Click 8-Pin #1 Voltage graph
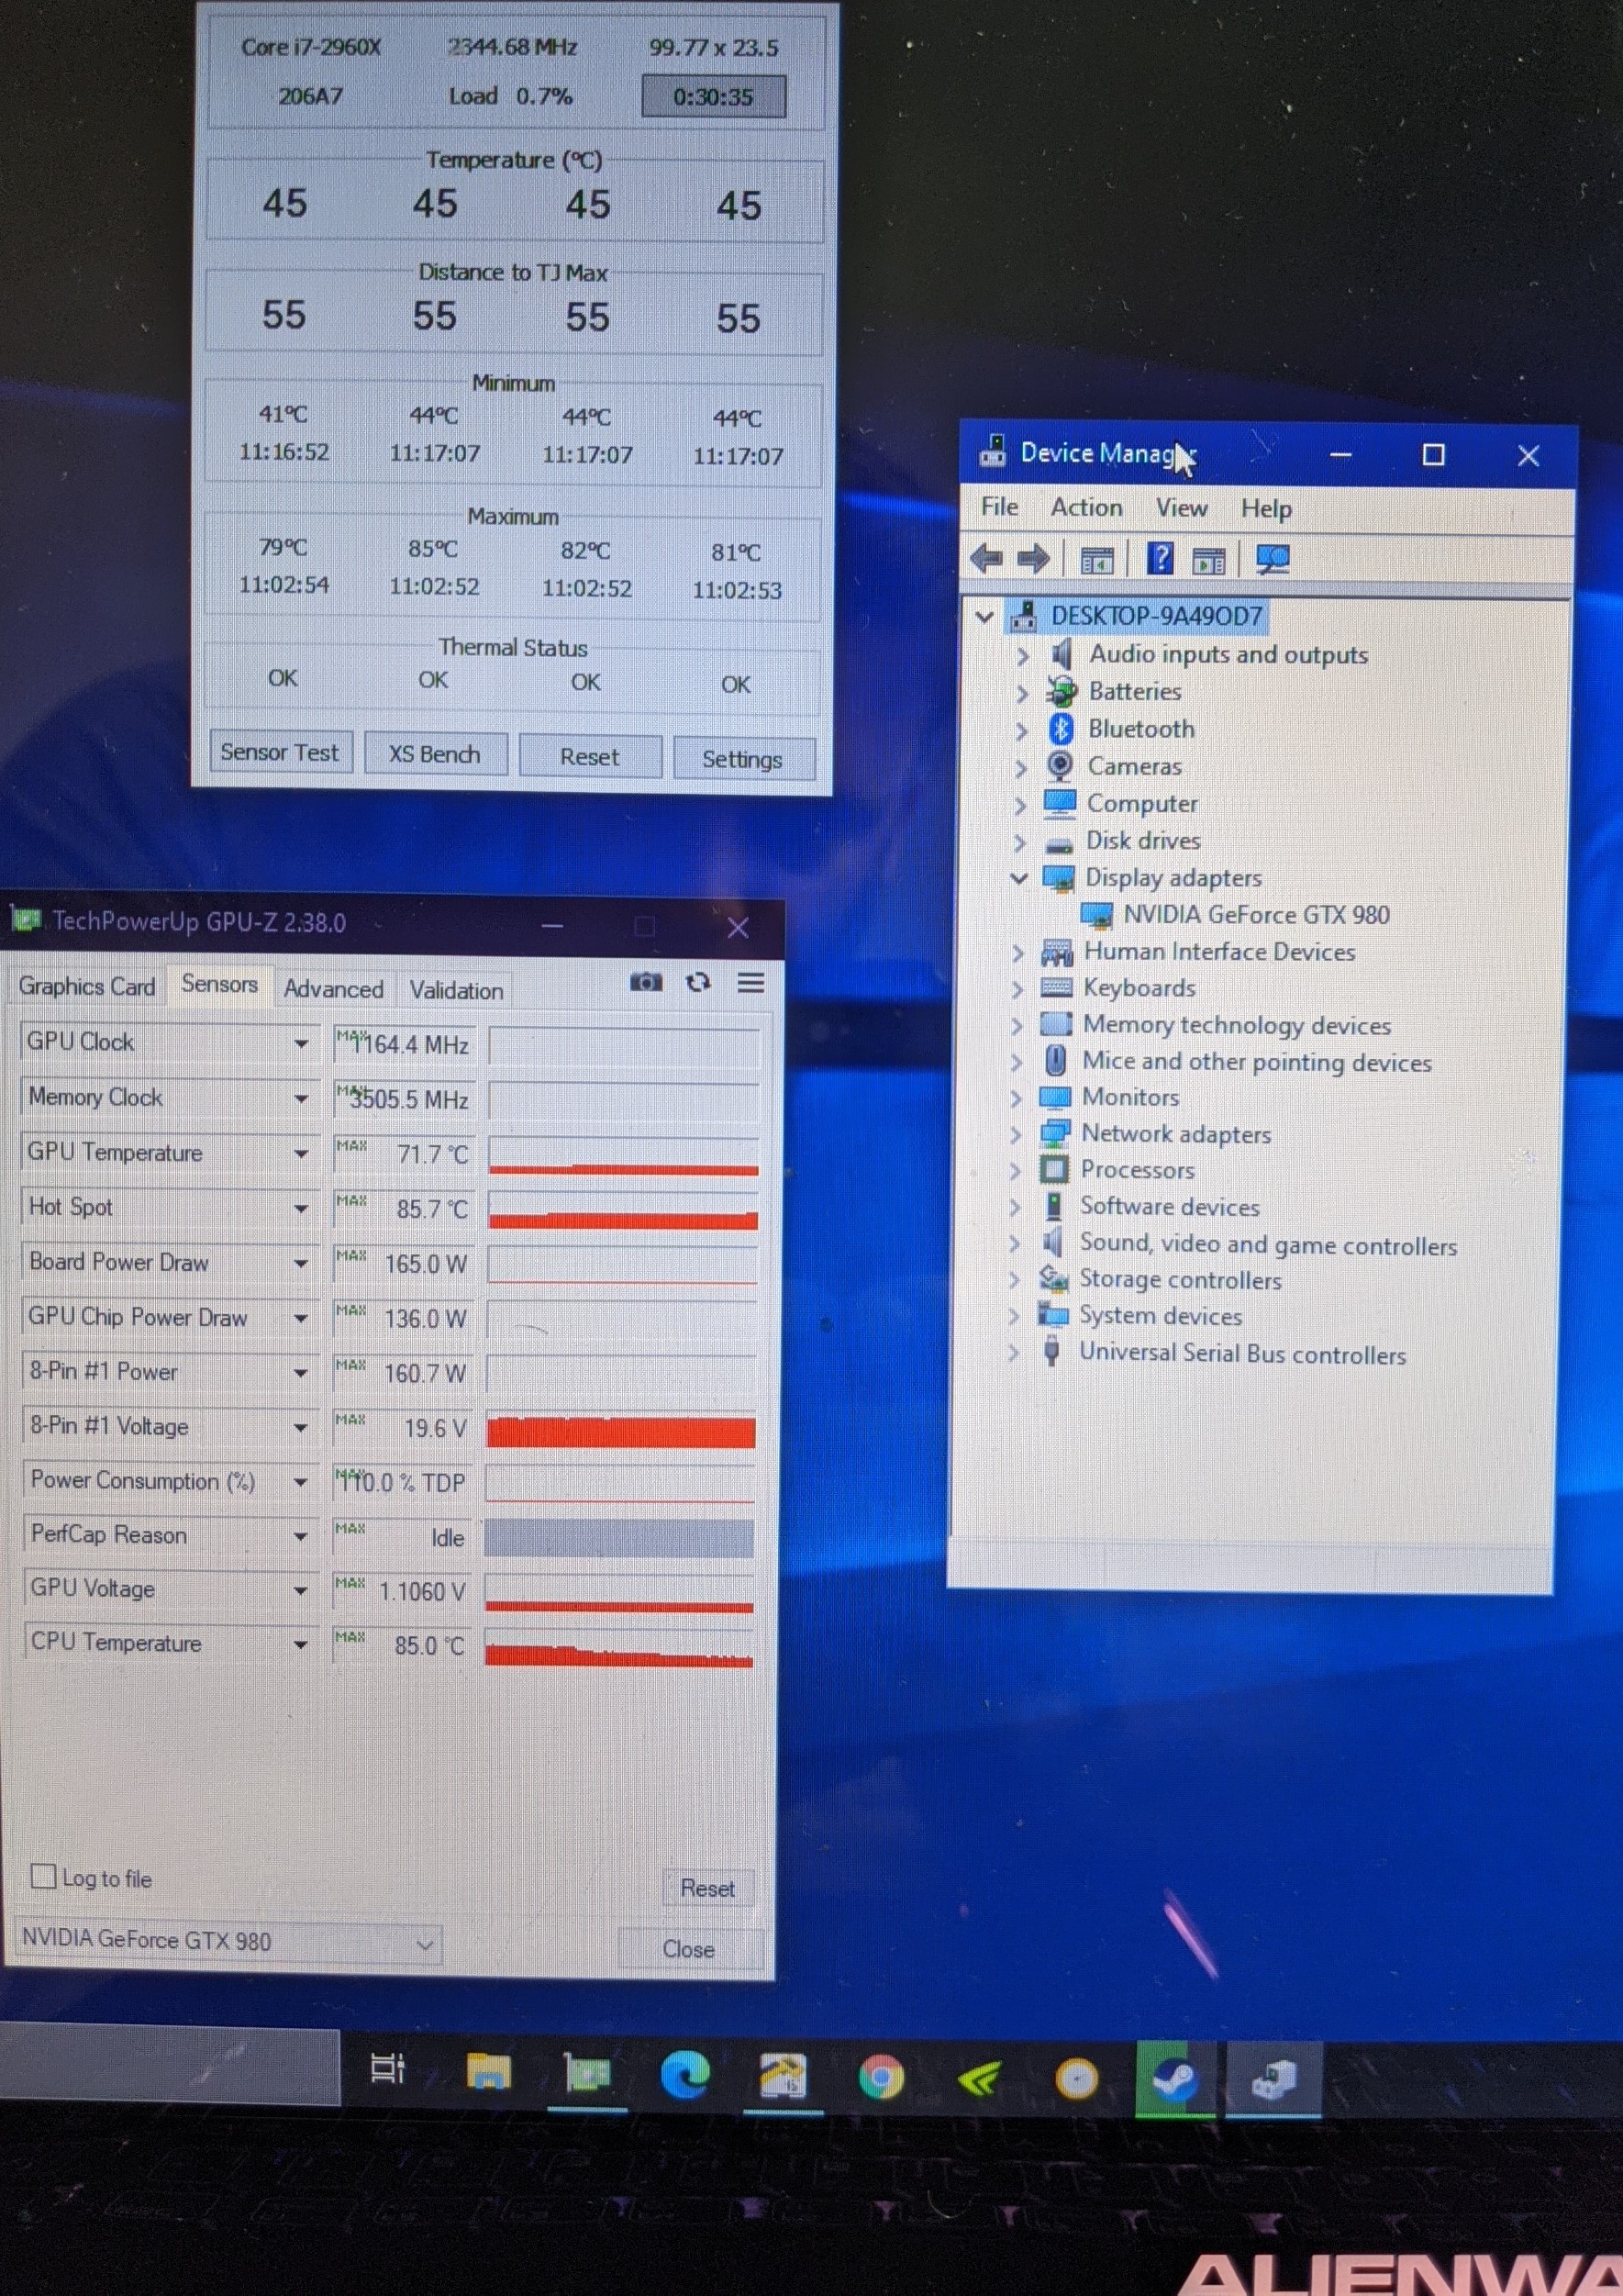This screenshot has width=1623, height=2296. tap(620, 1430)
